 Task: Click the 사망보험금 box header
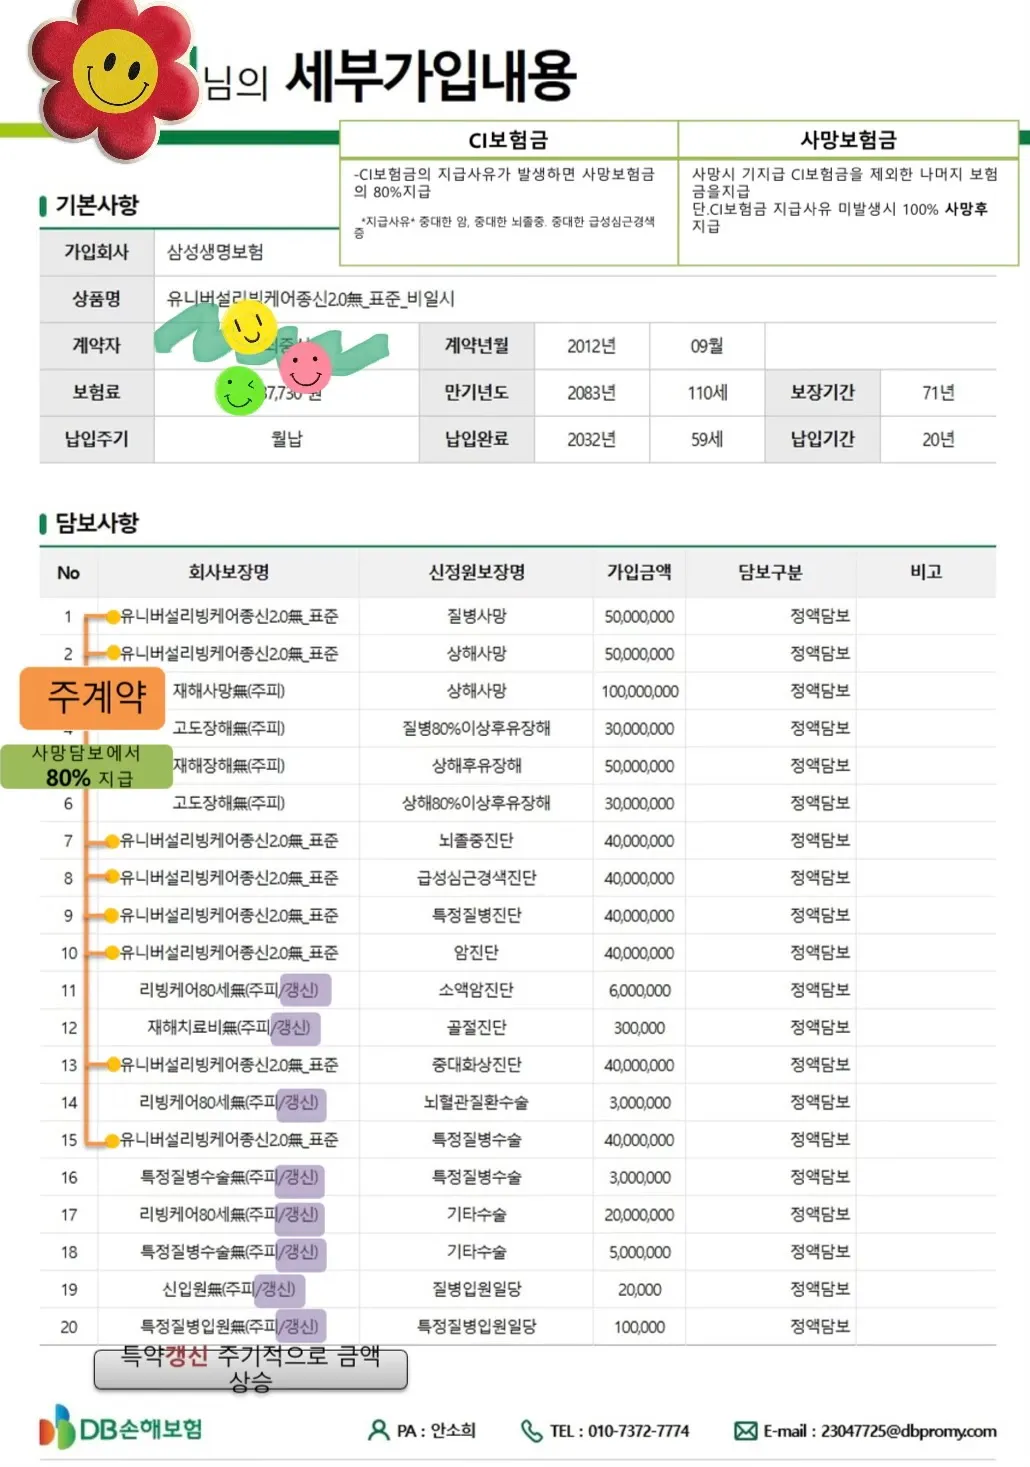pos(848,140)
